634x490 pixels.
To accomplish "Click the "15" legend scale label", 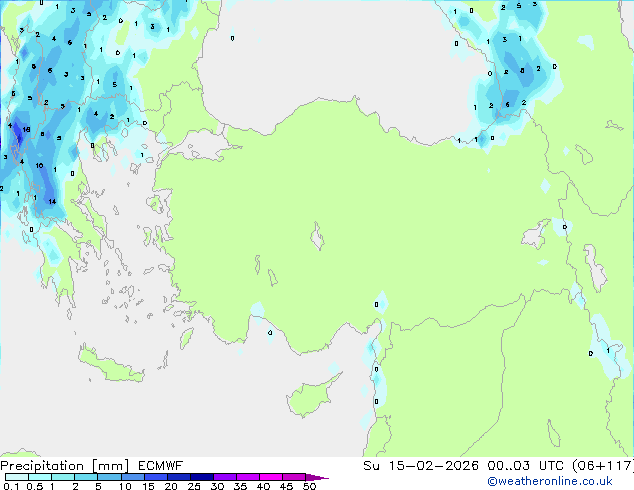I will pyautogui.click(x=148, y=486).
